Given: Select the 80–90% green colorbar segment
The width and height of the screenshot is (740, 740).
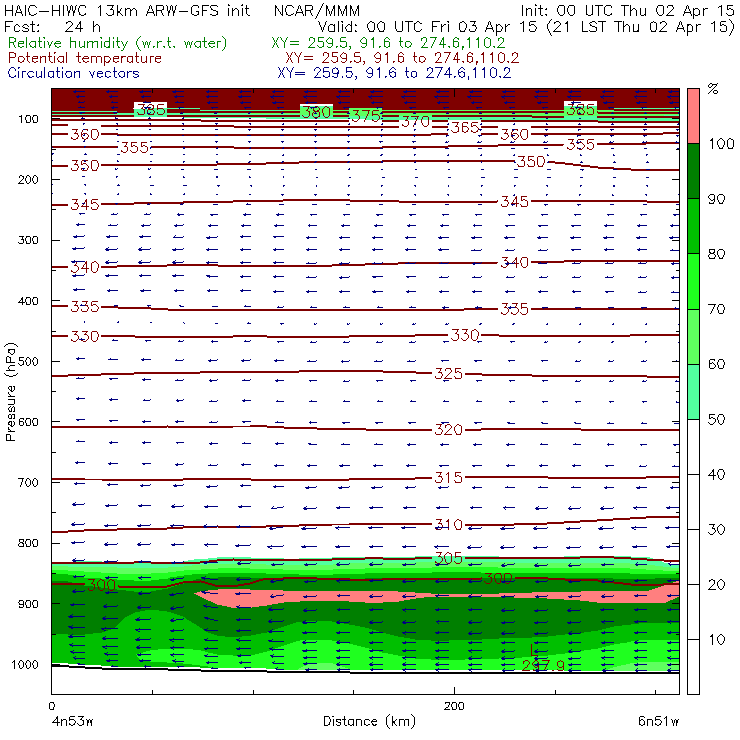Looking at the screenshot, I should point(693,226).
